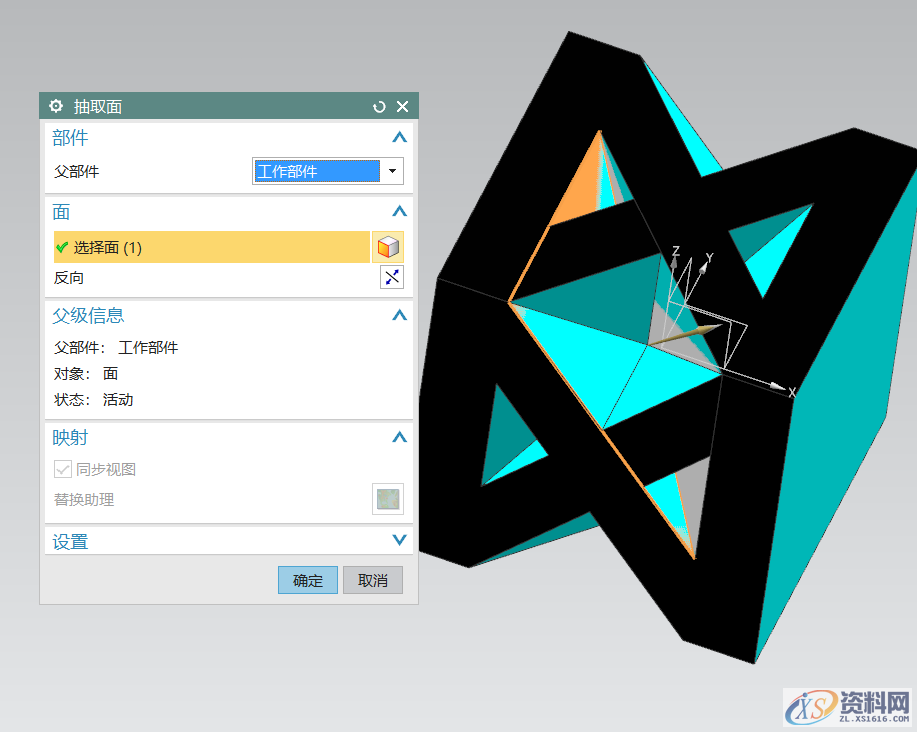917x732 pixels.
Task: Click the 反向 reverse direction icon
Action: click(391, 277)
